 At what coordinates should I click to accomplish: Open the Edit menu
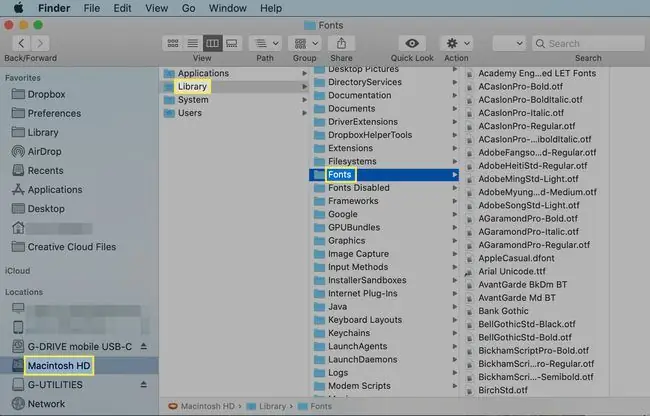[x=122, y=8]
